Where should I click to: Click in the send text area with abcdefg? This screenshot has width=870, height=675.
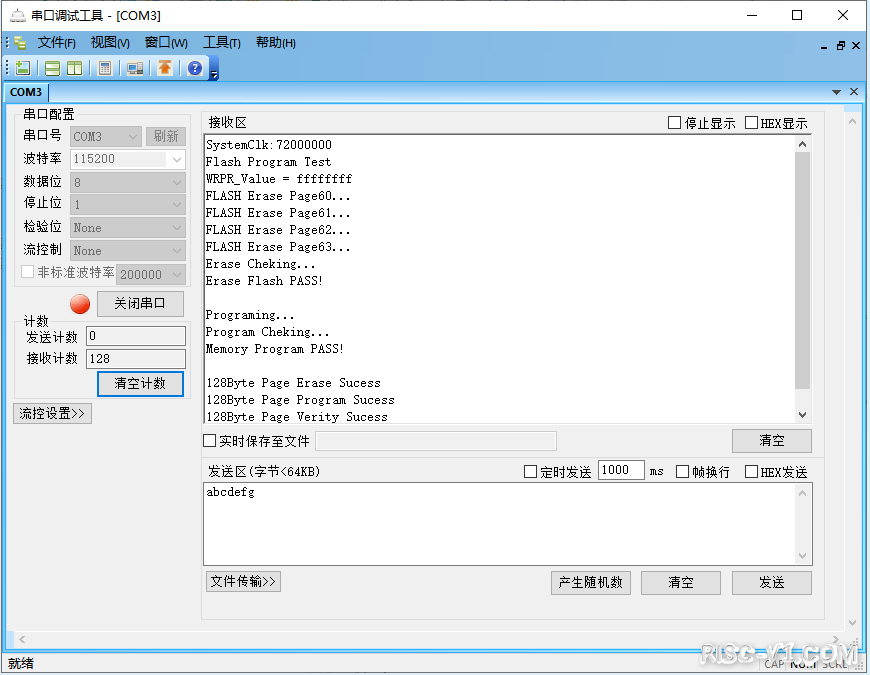point(499,524)
